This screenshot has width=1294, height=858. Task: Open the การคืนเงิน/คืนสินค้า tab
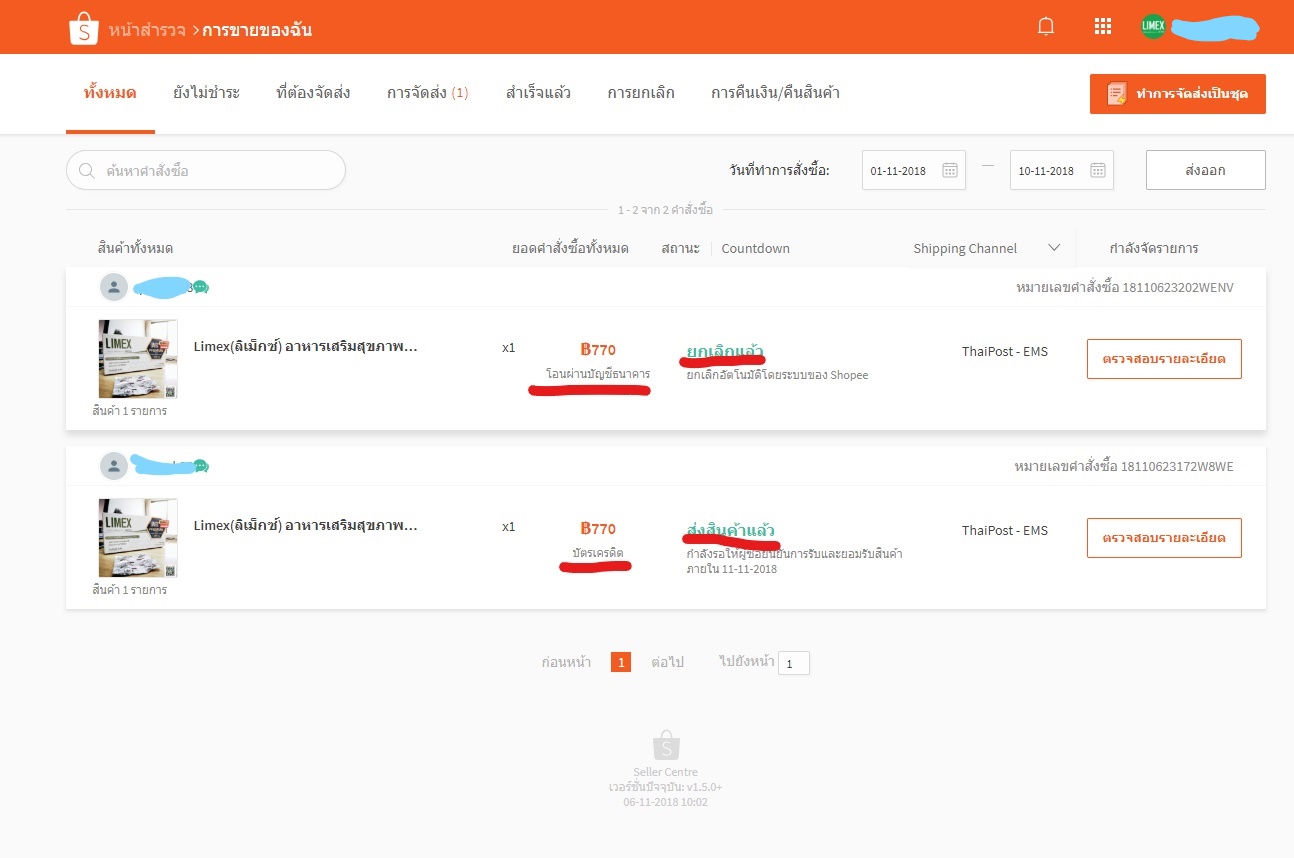[775, 93]
